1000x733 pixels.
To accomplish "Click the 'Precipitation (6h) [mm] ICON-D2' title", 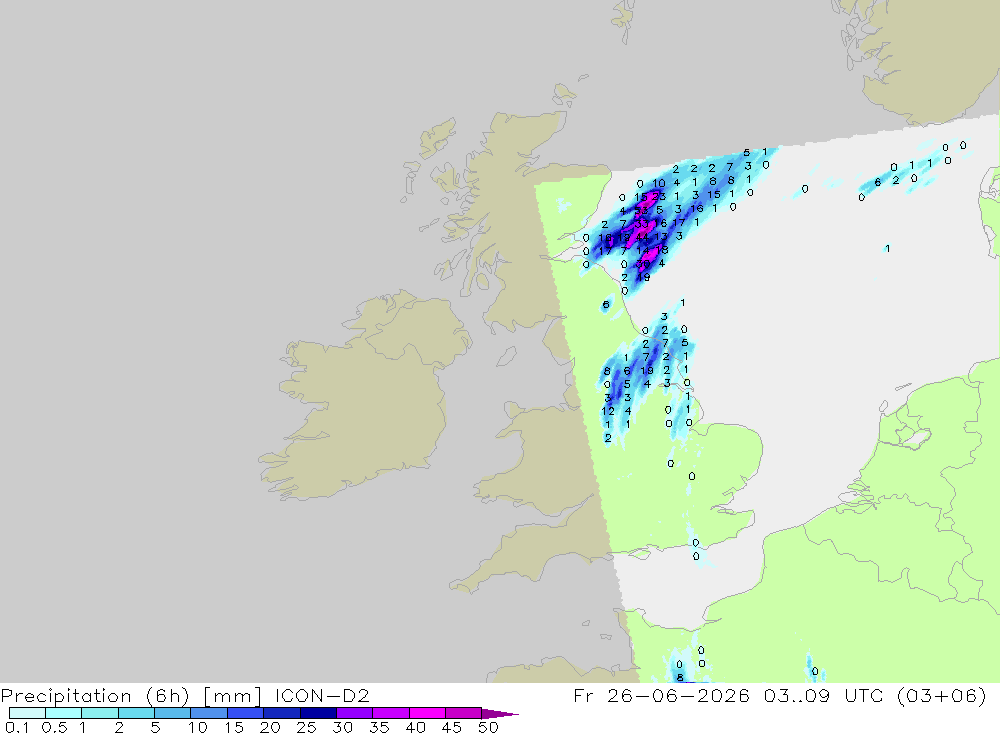I will coord(185,695).
